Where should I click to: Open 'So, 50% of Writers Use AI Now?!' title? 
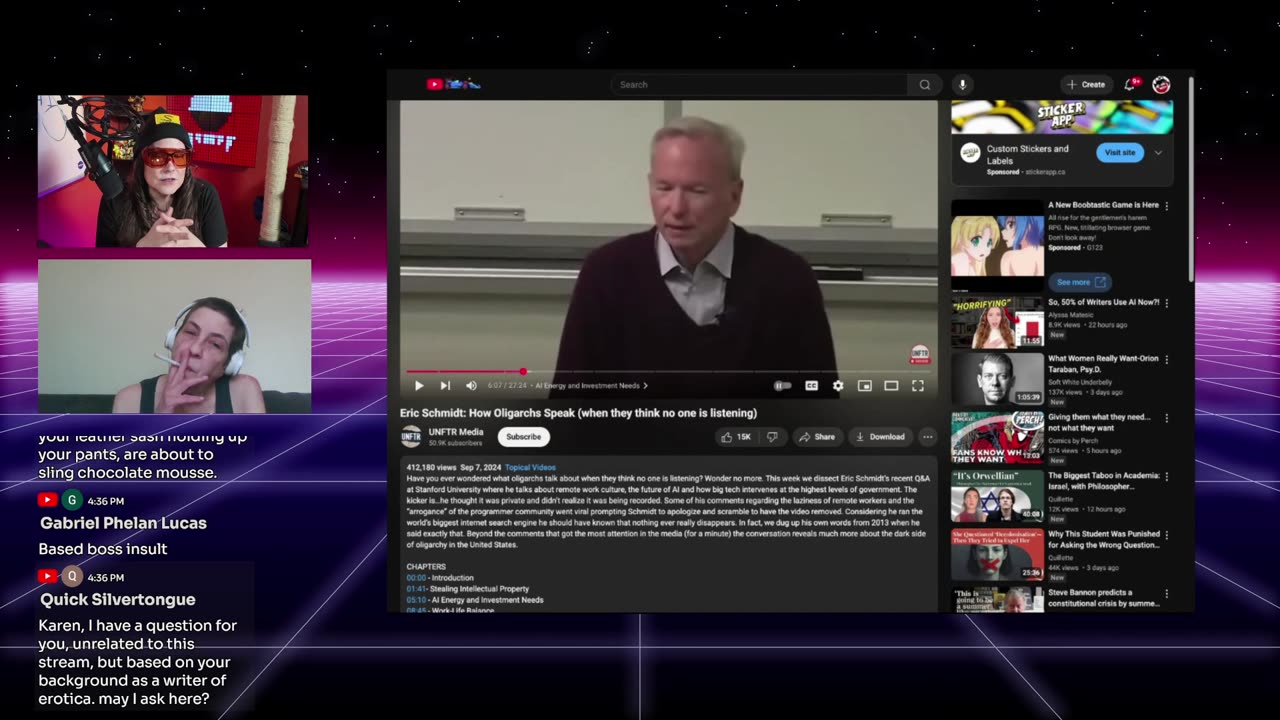point(1103,302)
